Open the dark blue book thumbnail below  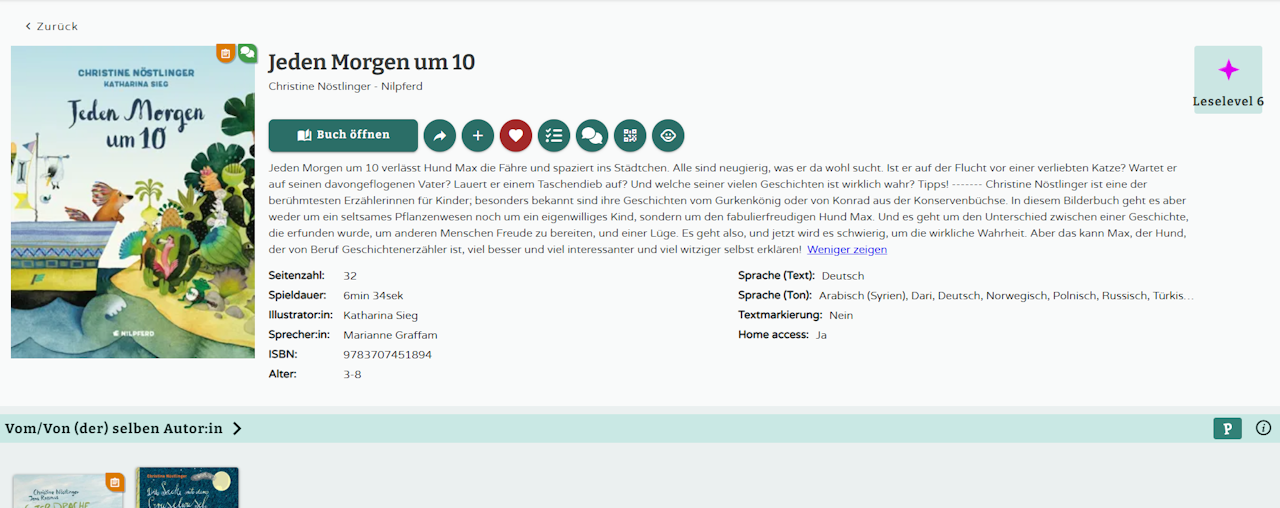click(x=188, y=488)
